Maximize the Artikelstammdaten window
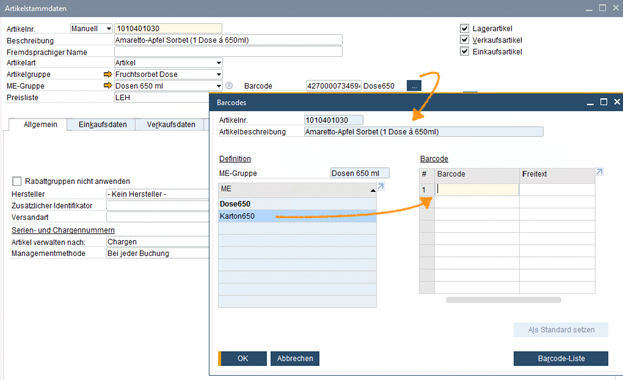This screenshot has width=623, height=380. pyautogui.click(x=602, y=8)
